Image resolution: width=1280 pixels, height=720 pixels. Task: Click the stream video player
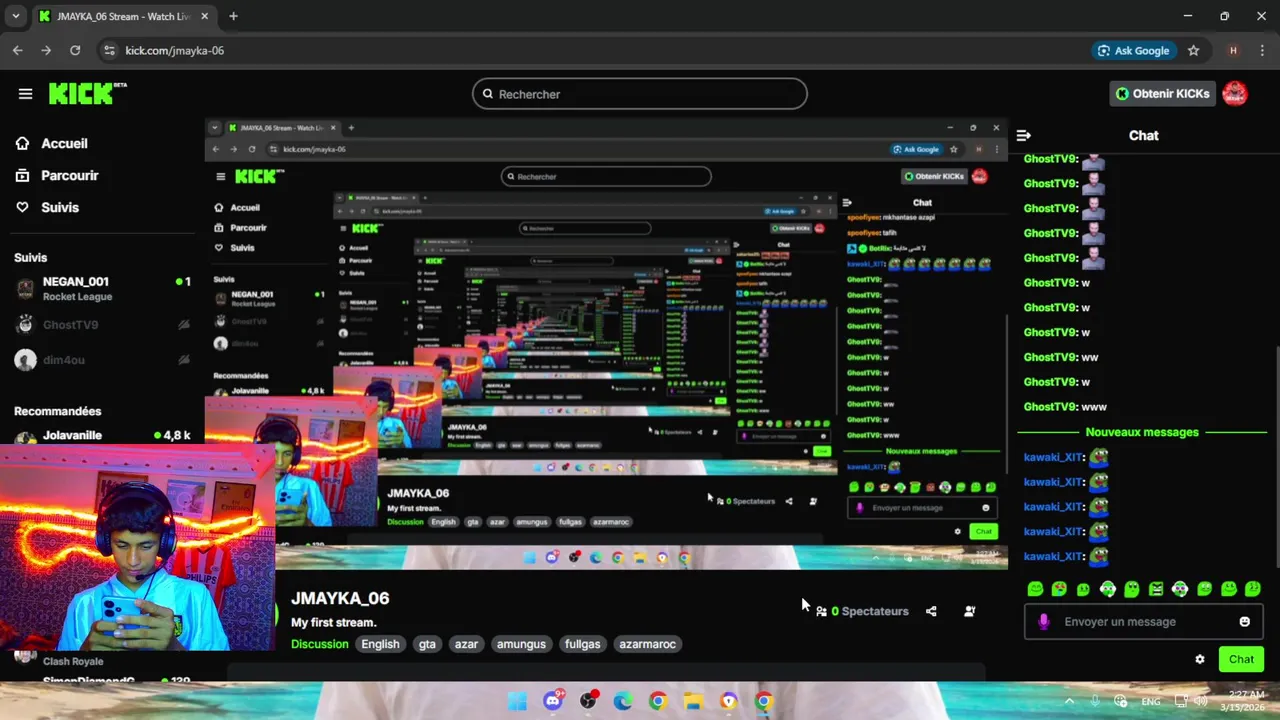[606, 344]
